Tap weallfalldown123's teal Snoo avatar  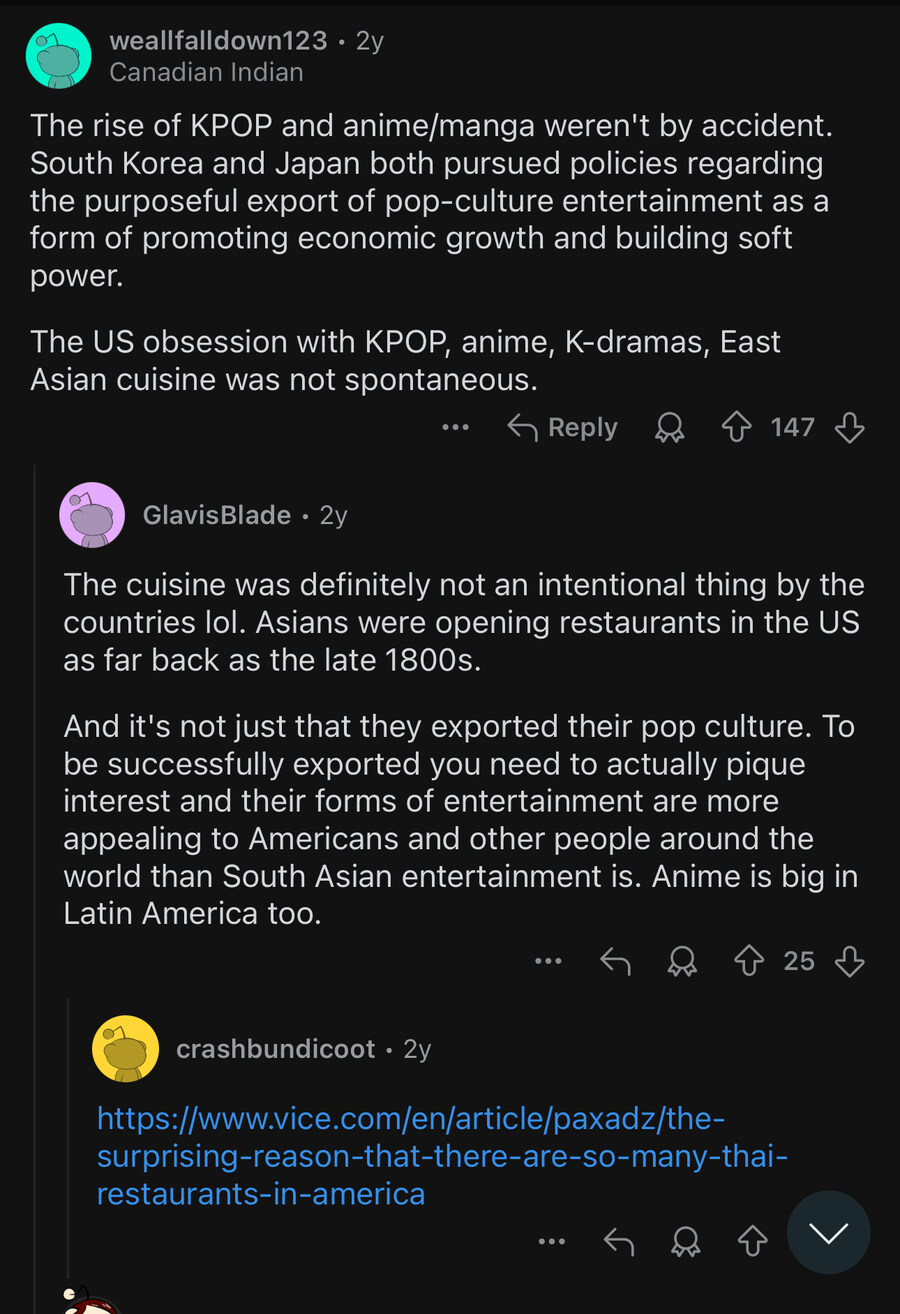tap(58, 56)
